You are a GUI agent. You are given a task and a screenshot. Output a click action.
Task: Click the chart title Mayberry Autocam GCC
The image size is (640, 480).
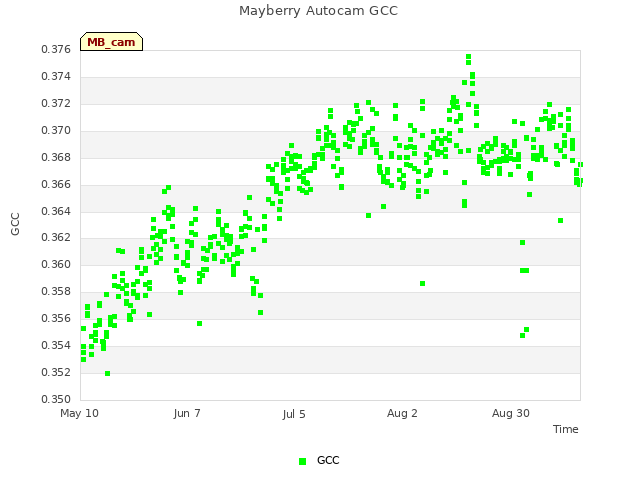318,11
